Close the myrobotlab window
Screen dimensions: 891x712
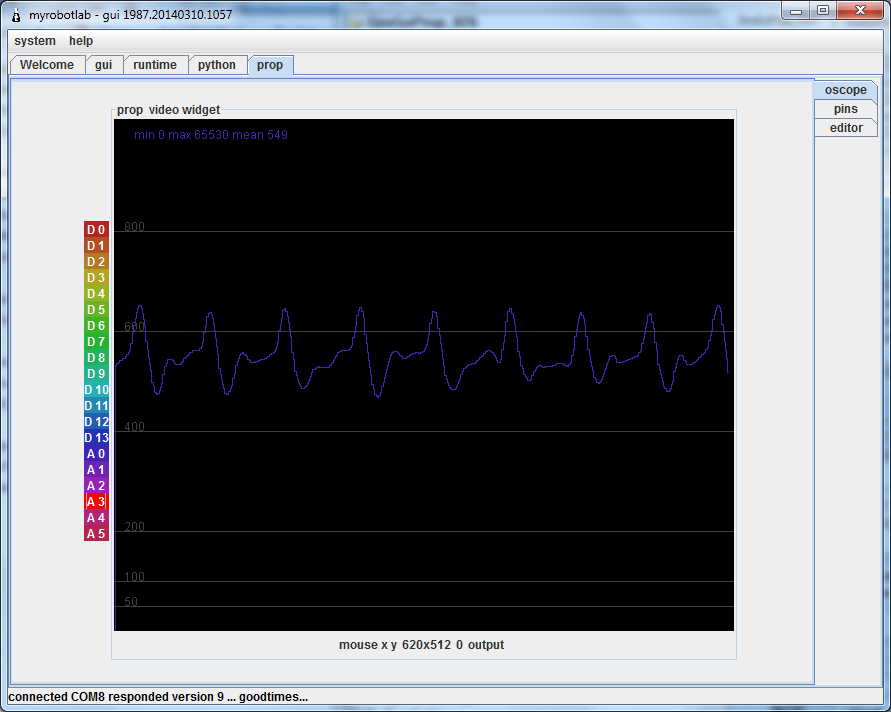pos(860,11)
